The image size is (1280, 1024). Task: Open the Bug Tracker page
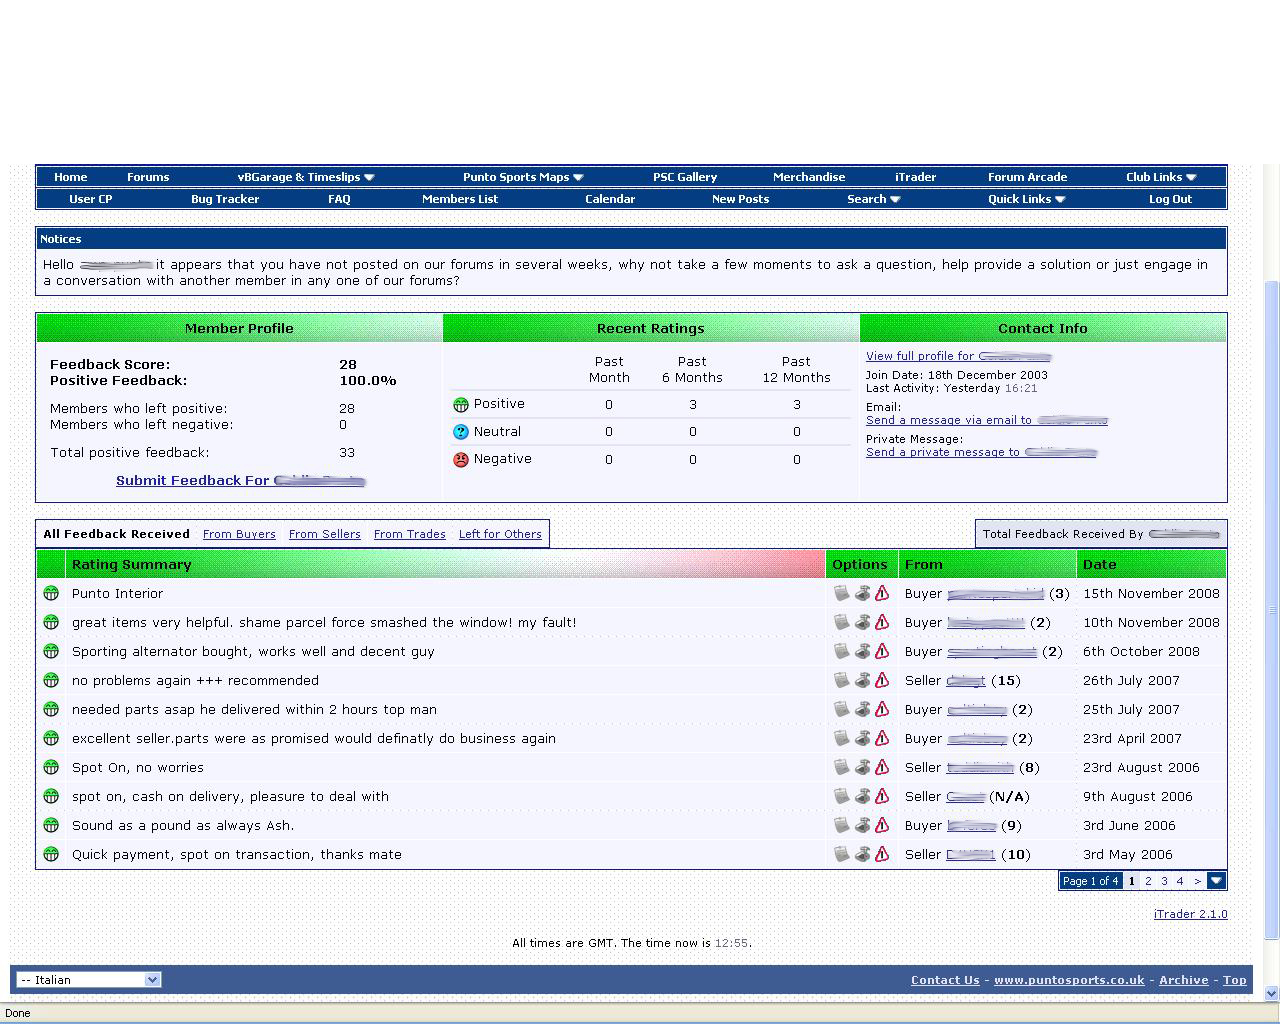225,199
